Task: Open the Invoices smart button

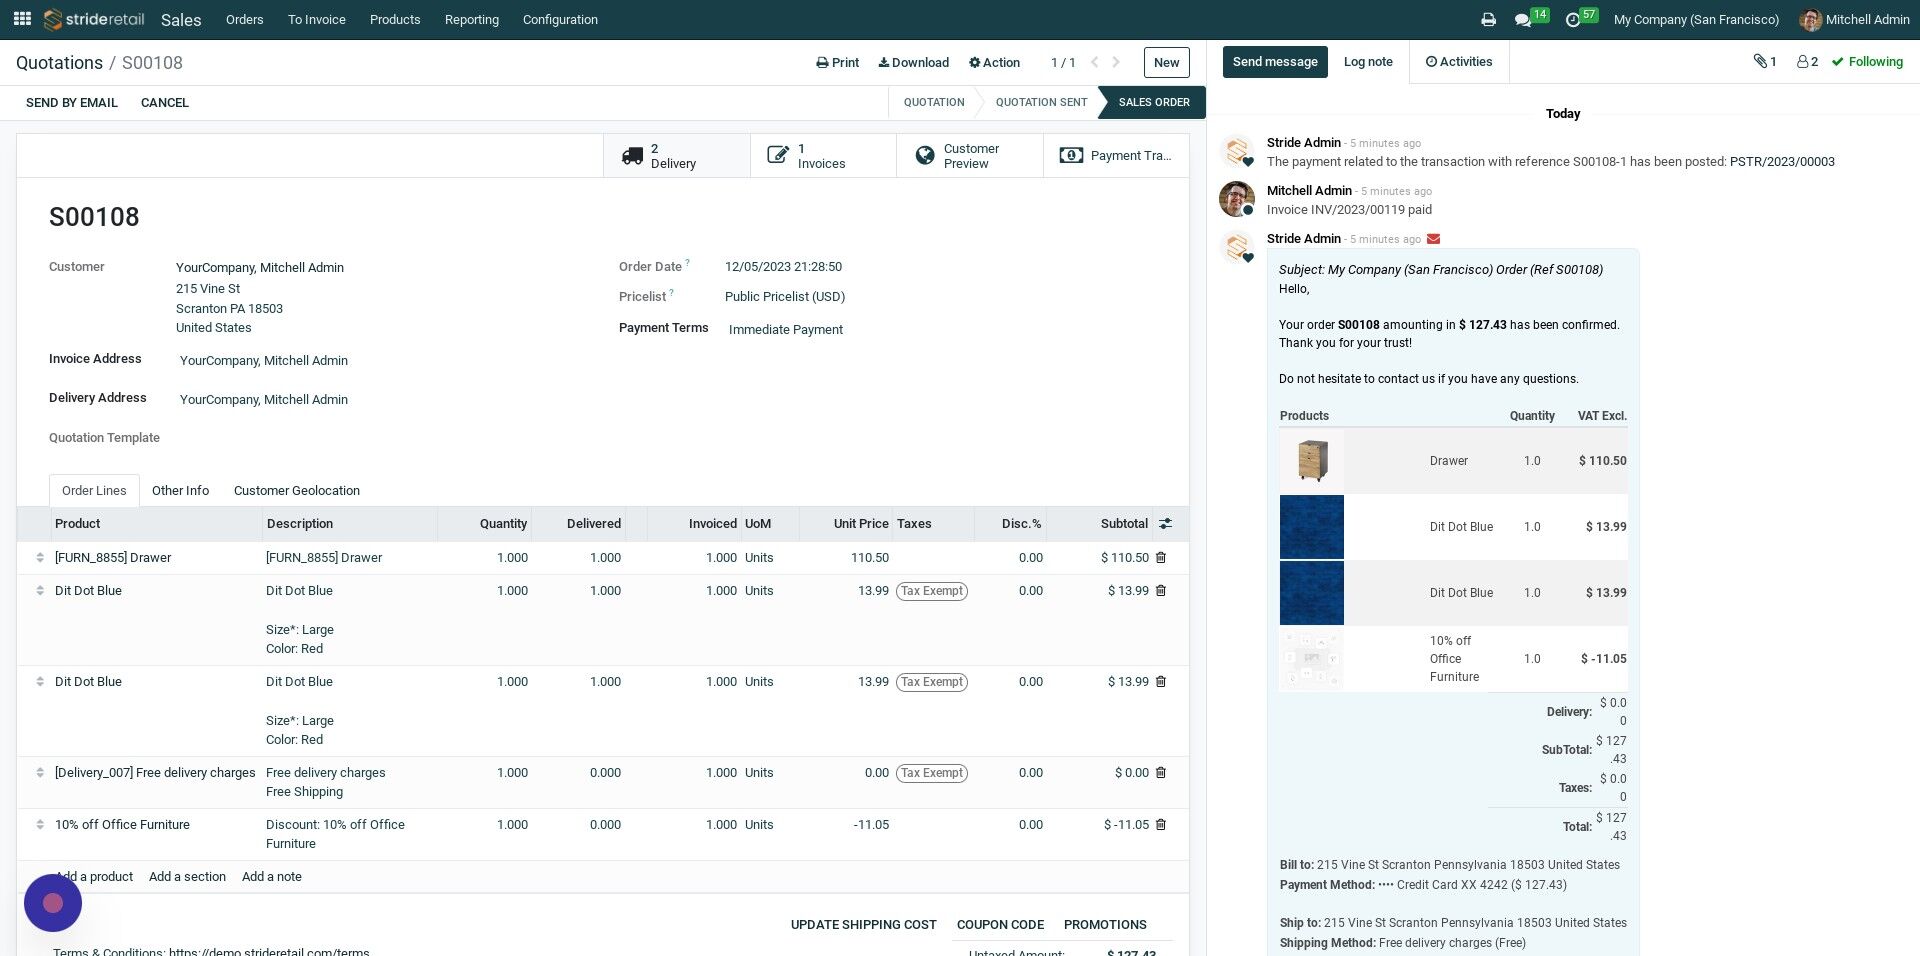Action: (x=823, y=156)
